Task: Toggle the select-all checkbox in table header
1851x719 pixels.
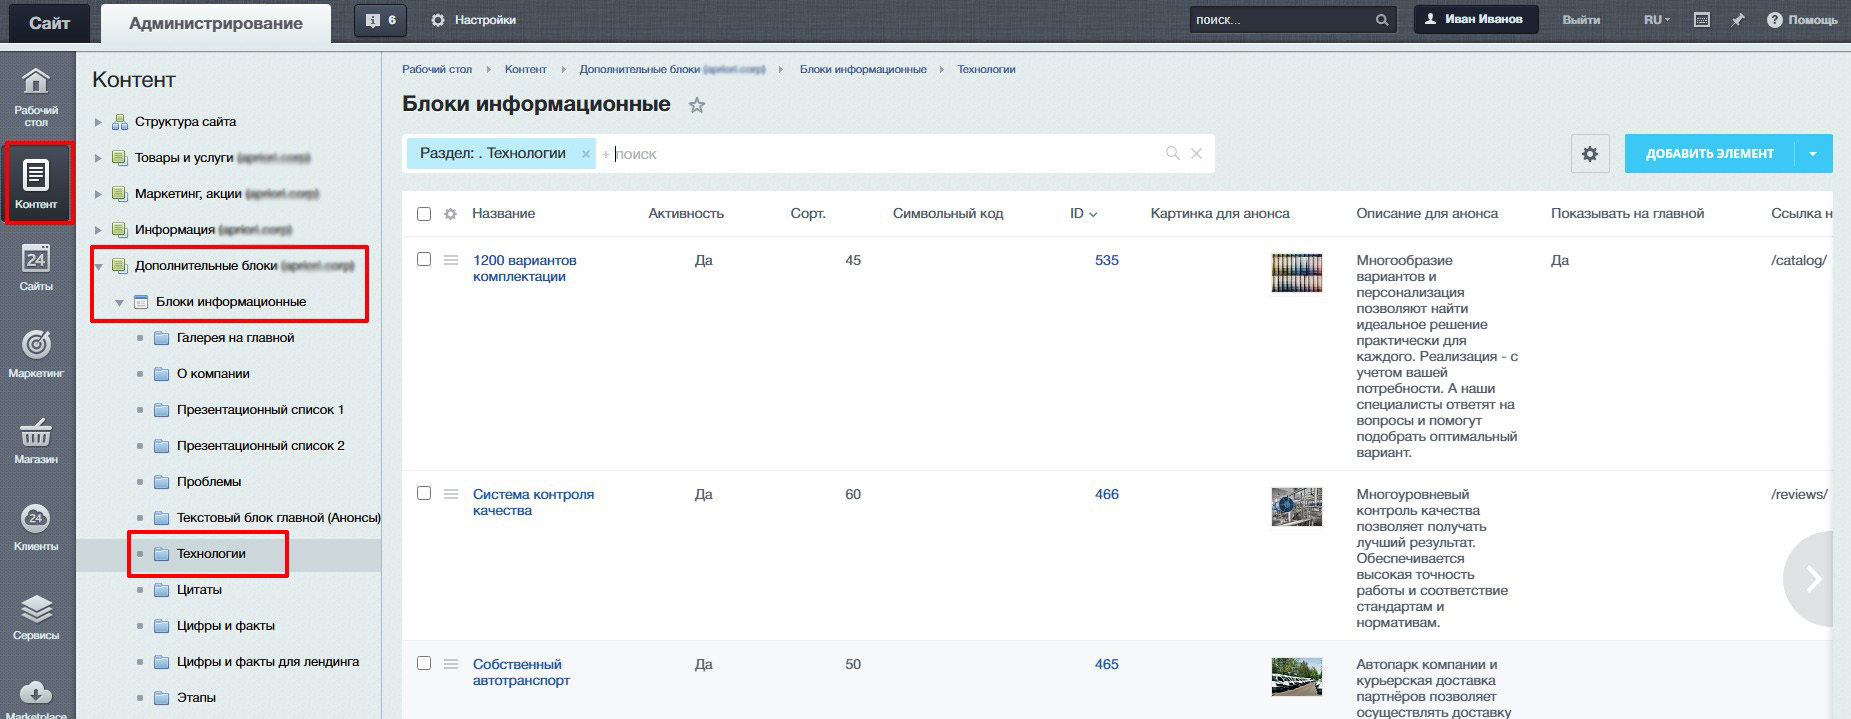Action: pos(424,214)
